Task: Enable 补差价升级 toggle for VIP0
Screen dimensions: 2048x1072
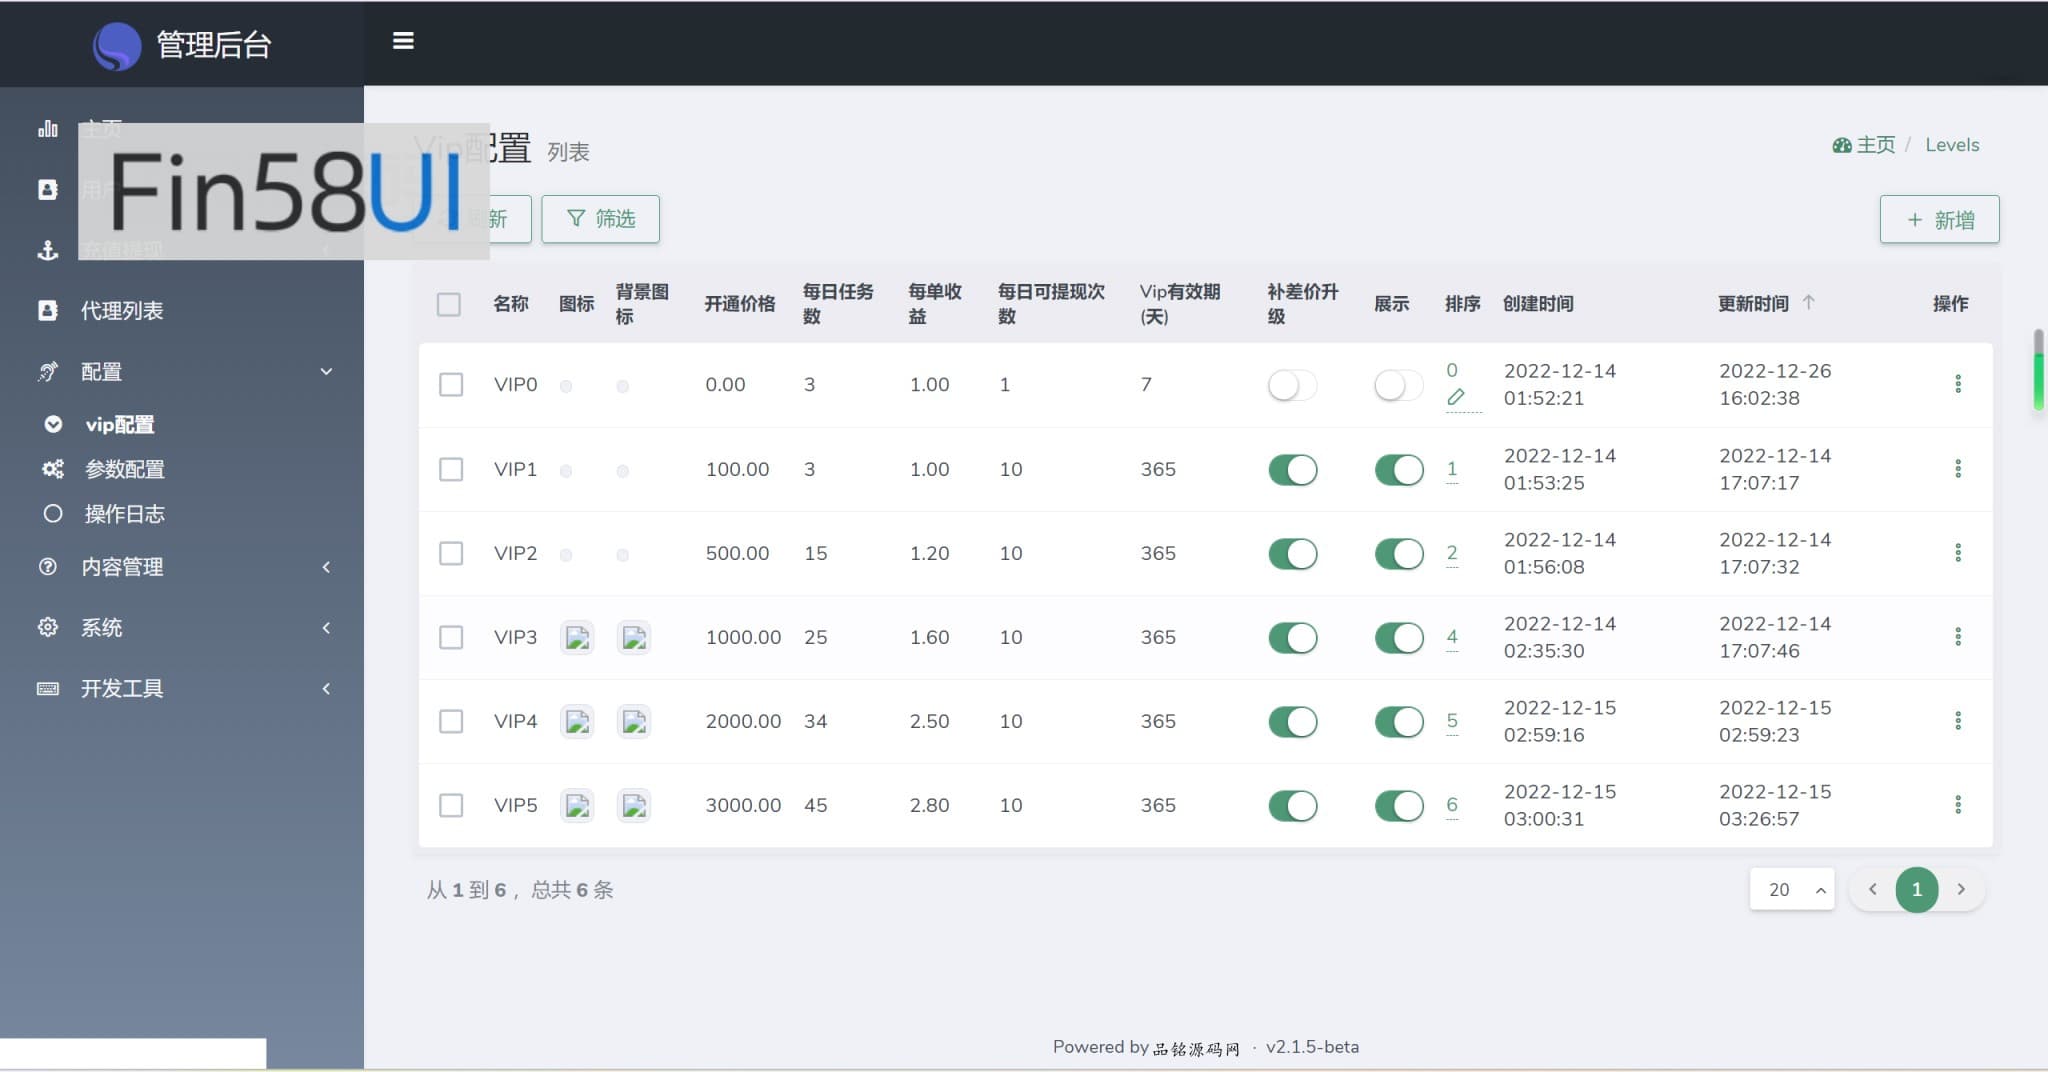Action: (1292, 385)
